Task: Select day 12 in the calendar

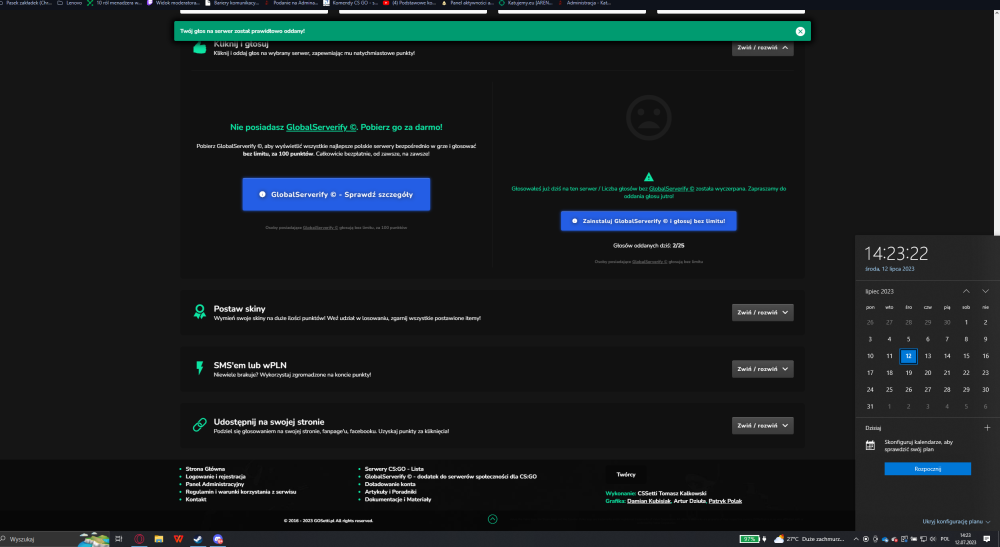Action: pyautogui.click(x=908, y=356)
